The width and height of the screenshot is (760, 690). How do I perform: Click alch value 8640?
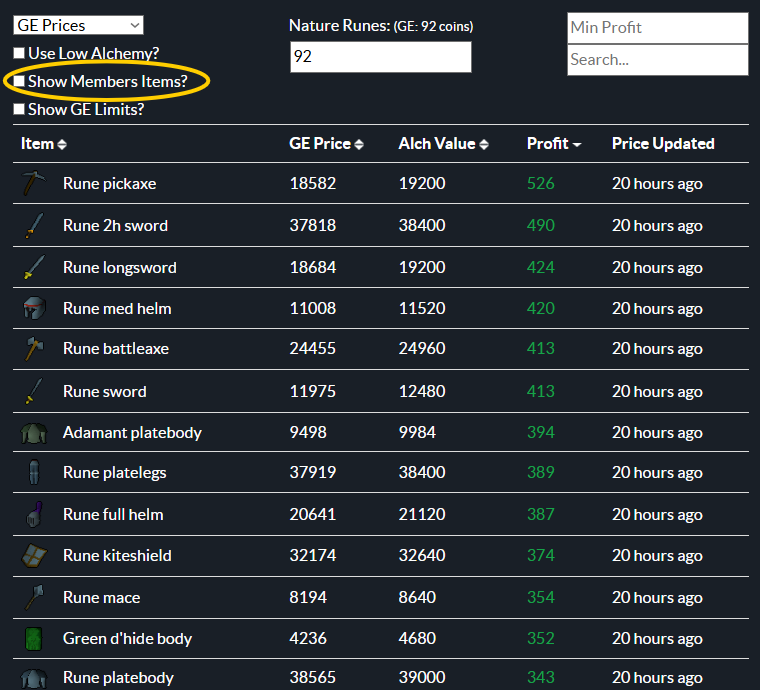(x=417, y=597)
